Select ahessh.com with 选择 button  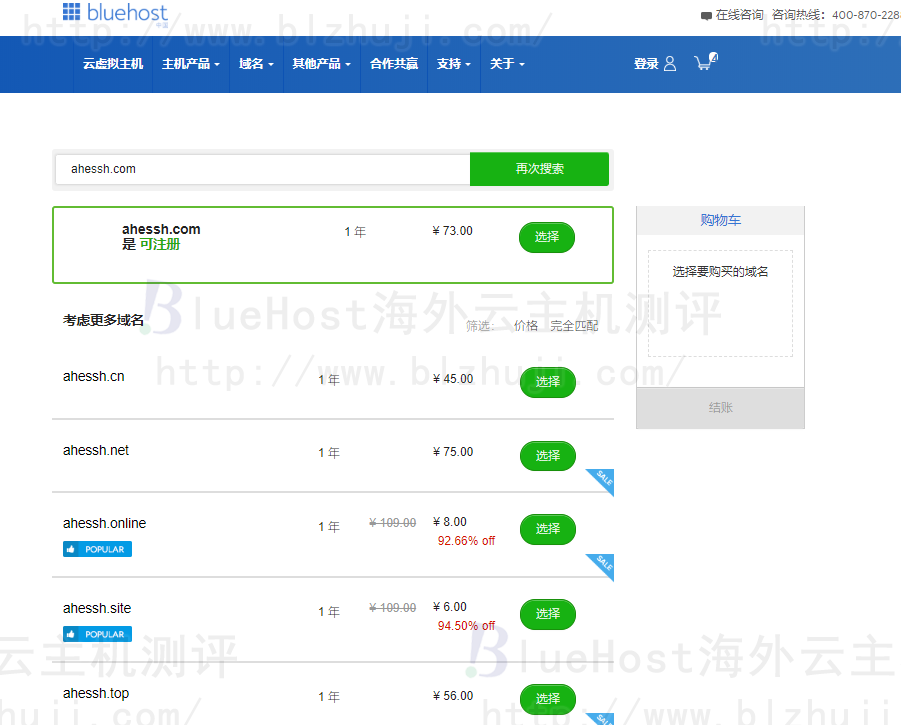point(547,237)
